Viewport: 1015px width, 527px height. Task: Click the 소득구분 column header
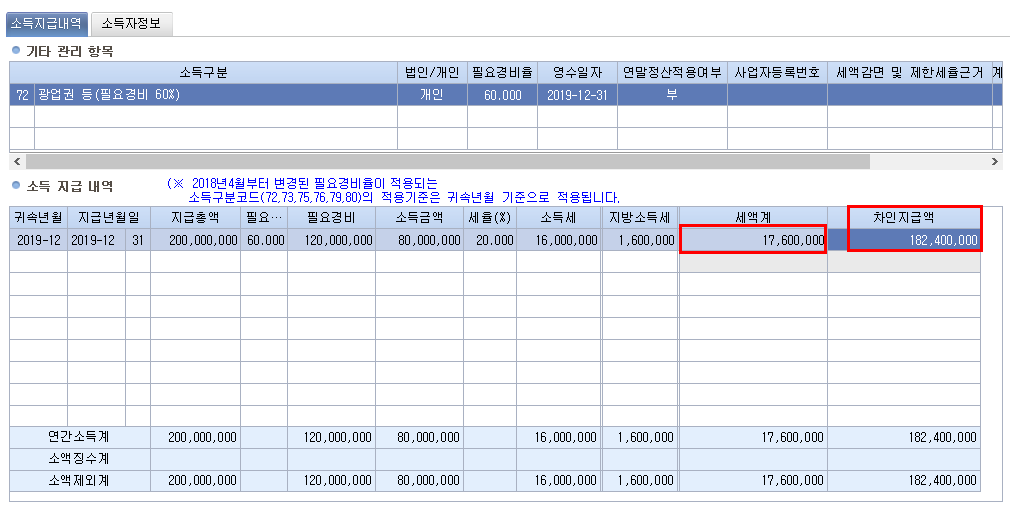tap(203, 72)
